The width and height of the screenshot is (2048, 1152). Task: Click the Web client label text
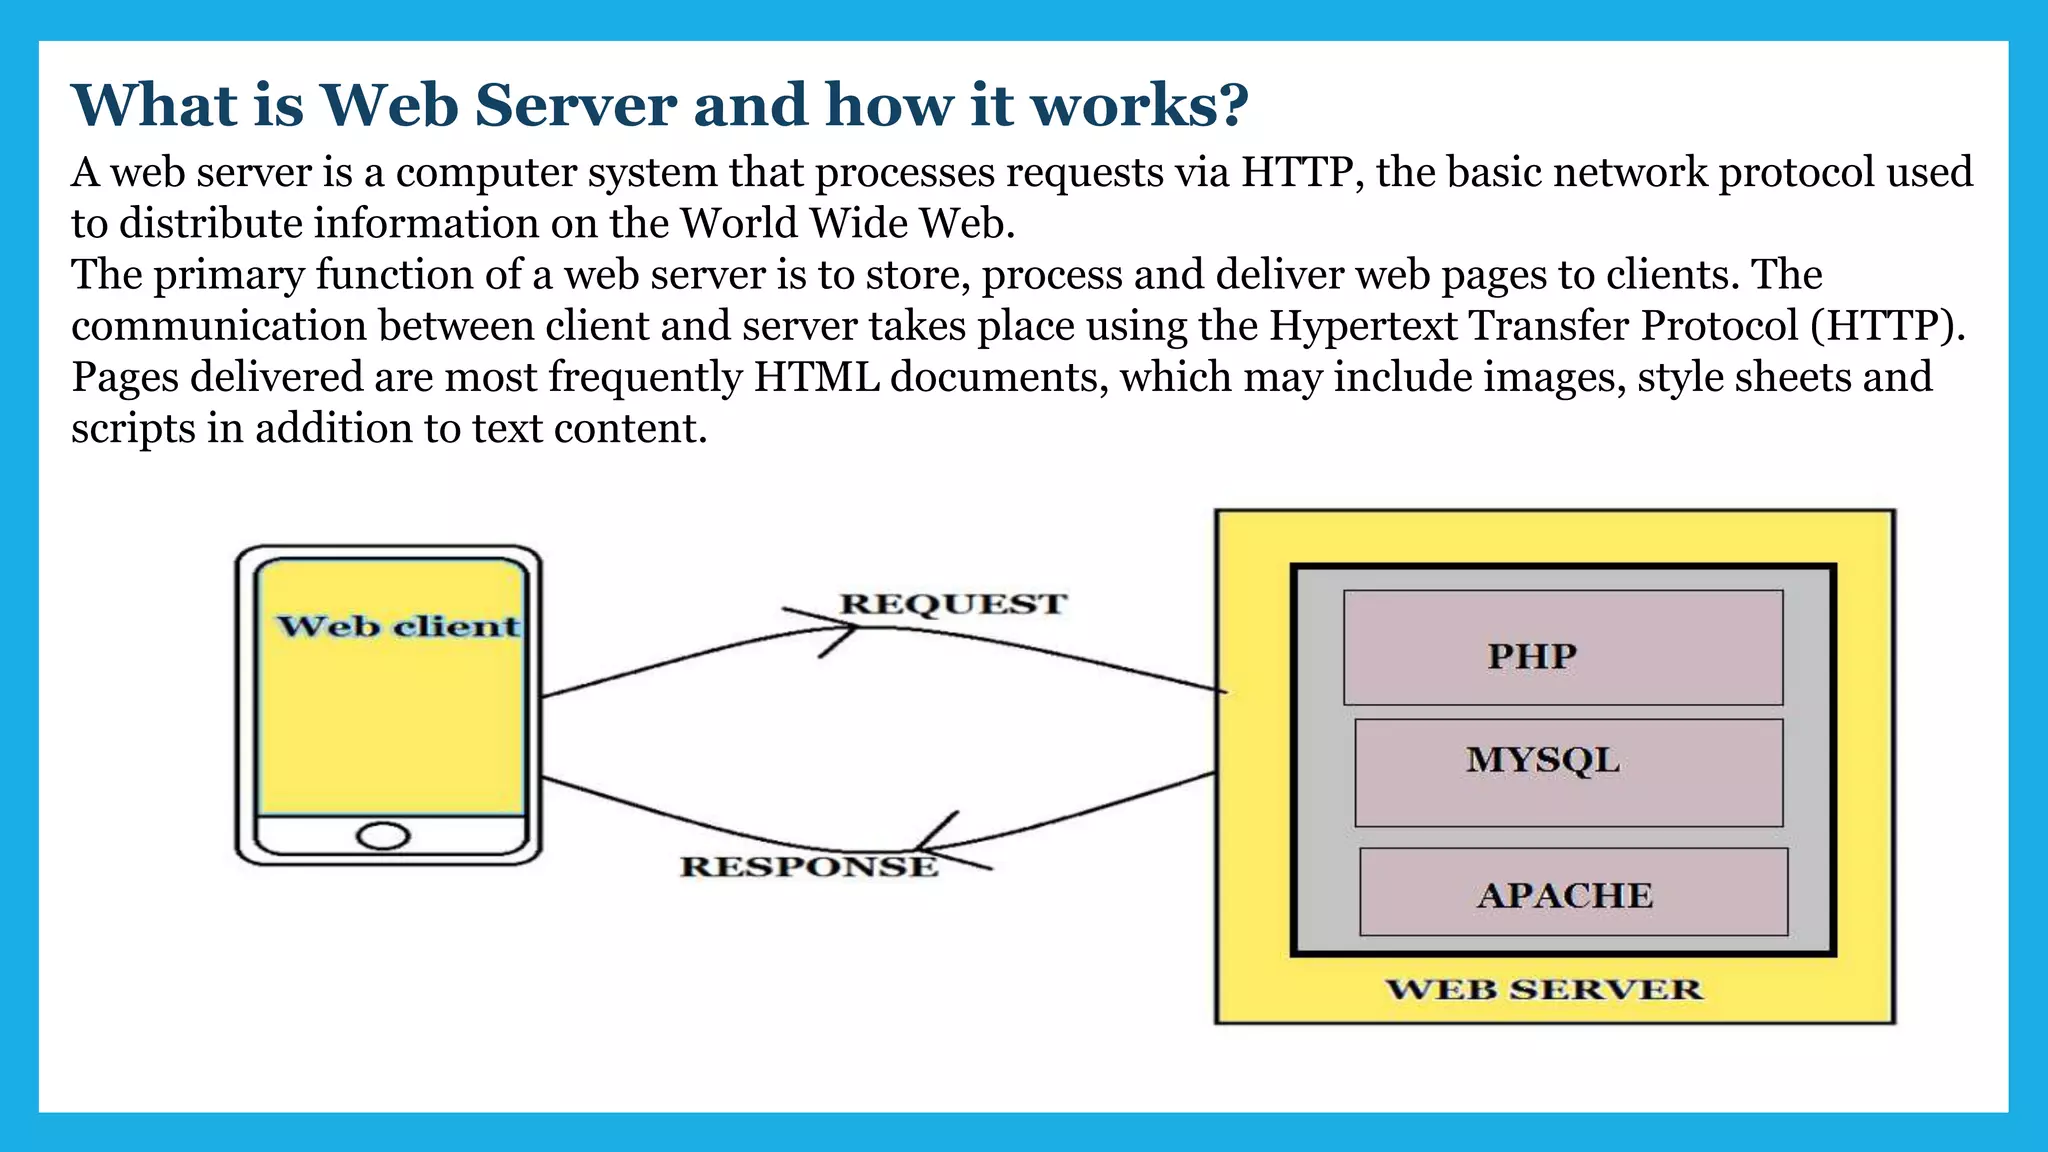point(398,627)
